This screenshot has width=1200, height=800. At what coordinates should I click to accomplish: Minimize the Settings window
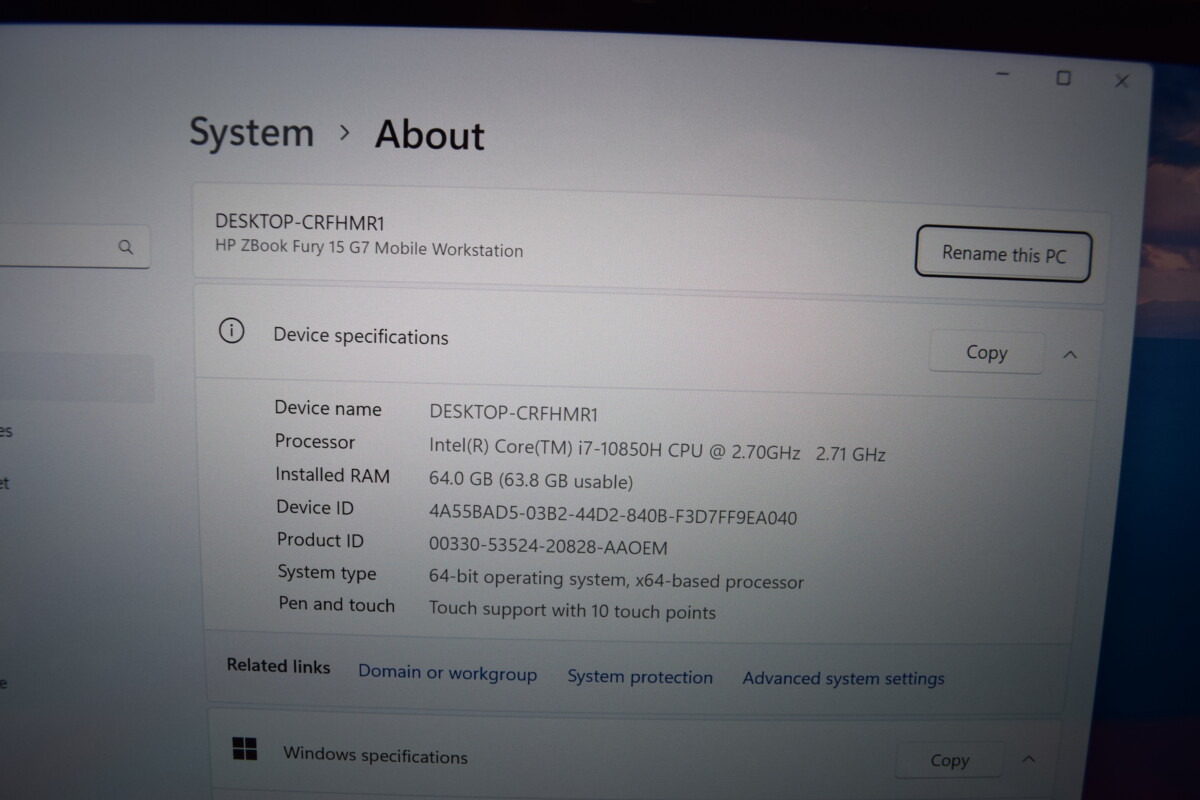1004,74
